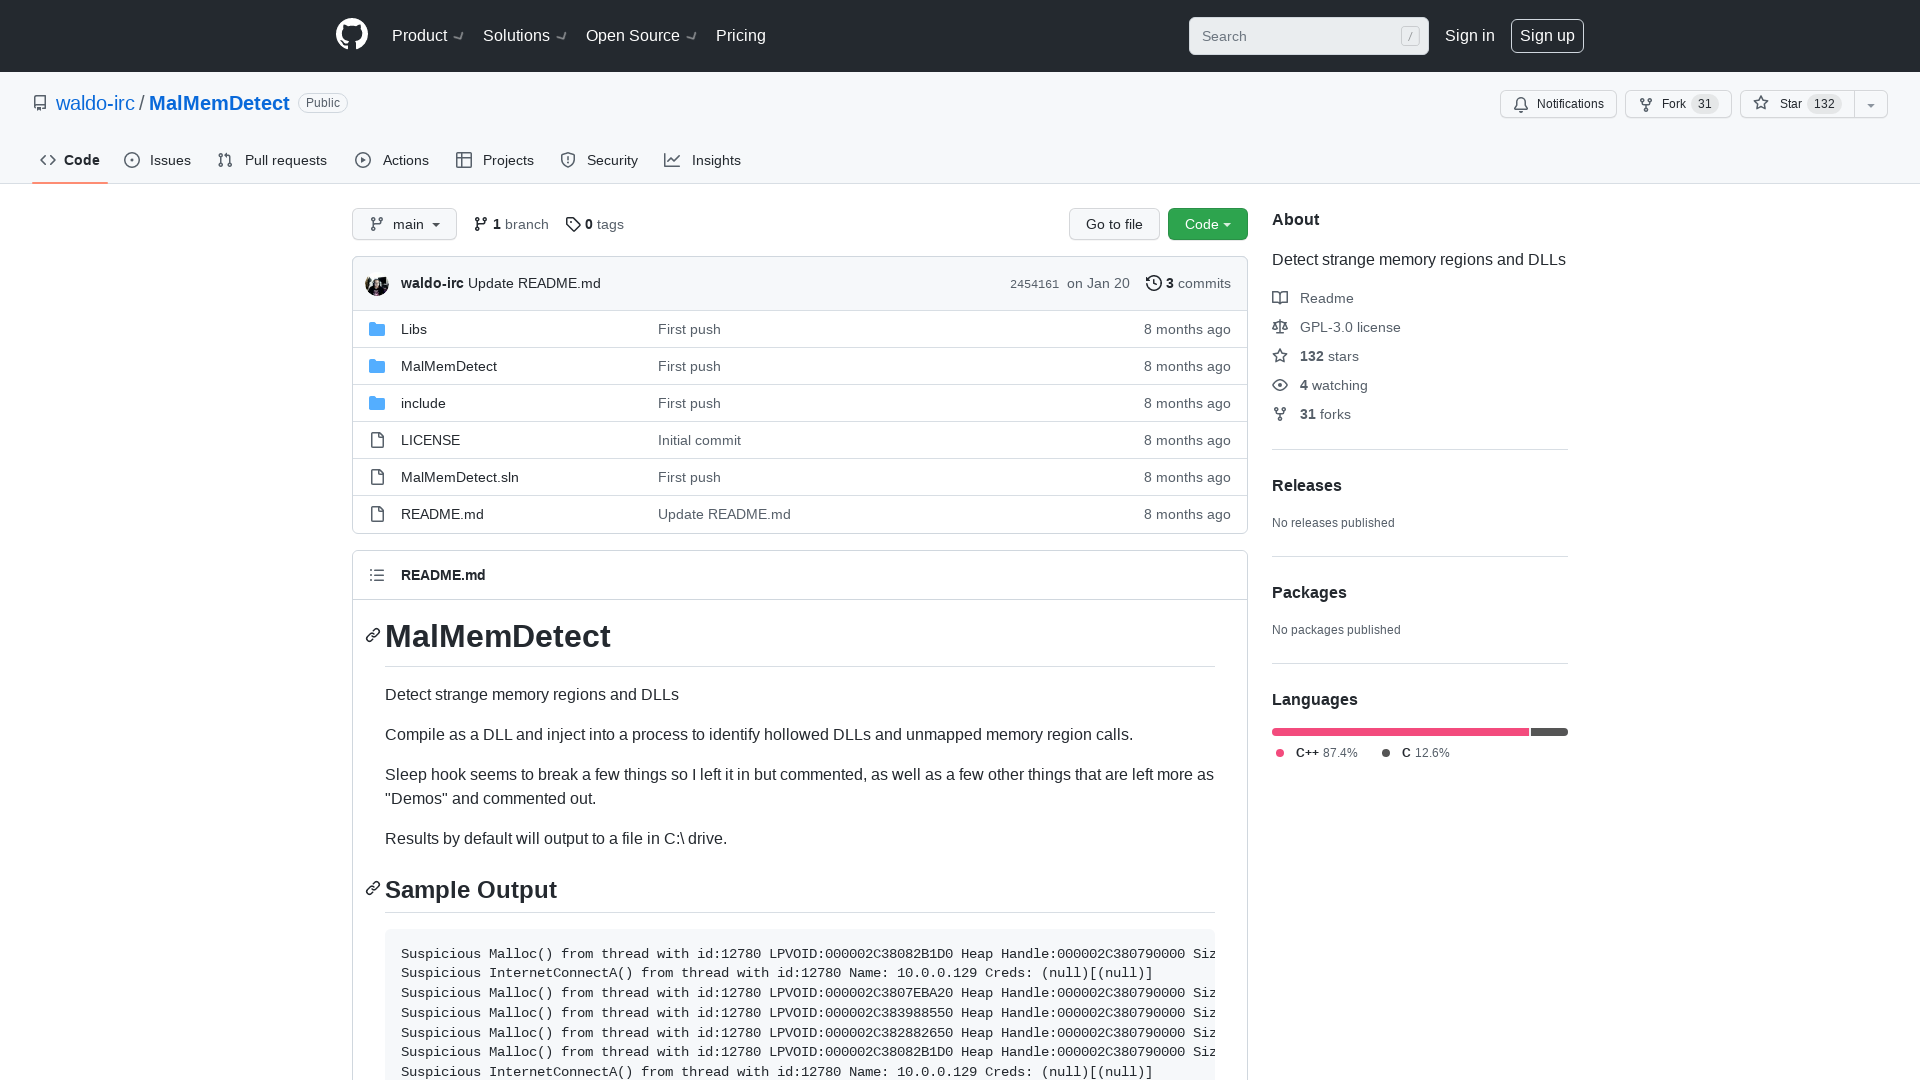Copy the MalMemDetect heading anchor link

(373, 635)
